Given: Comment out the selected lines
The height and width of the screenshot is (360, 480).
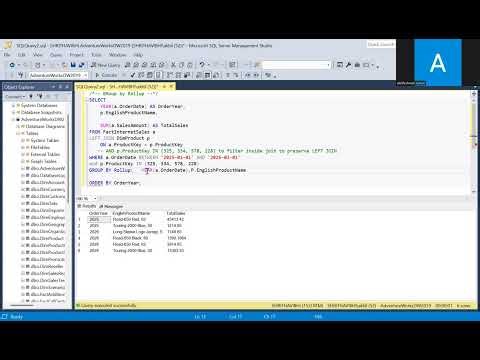Looking at the screenshot, I should point(228,75).
